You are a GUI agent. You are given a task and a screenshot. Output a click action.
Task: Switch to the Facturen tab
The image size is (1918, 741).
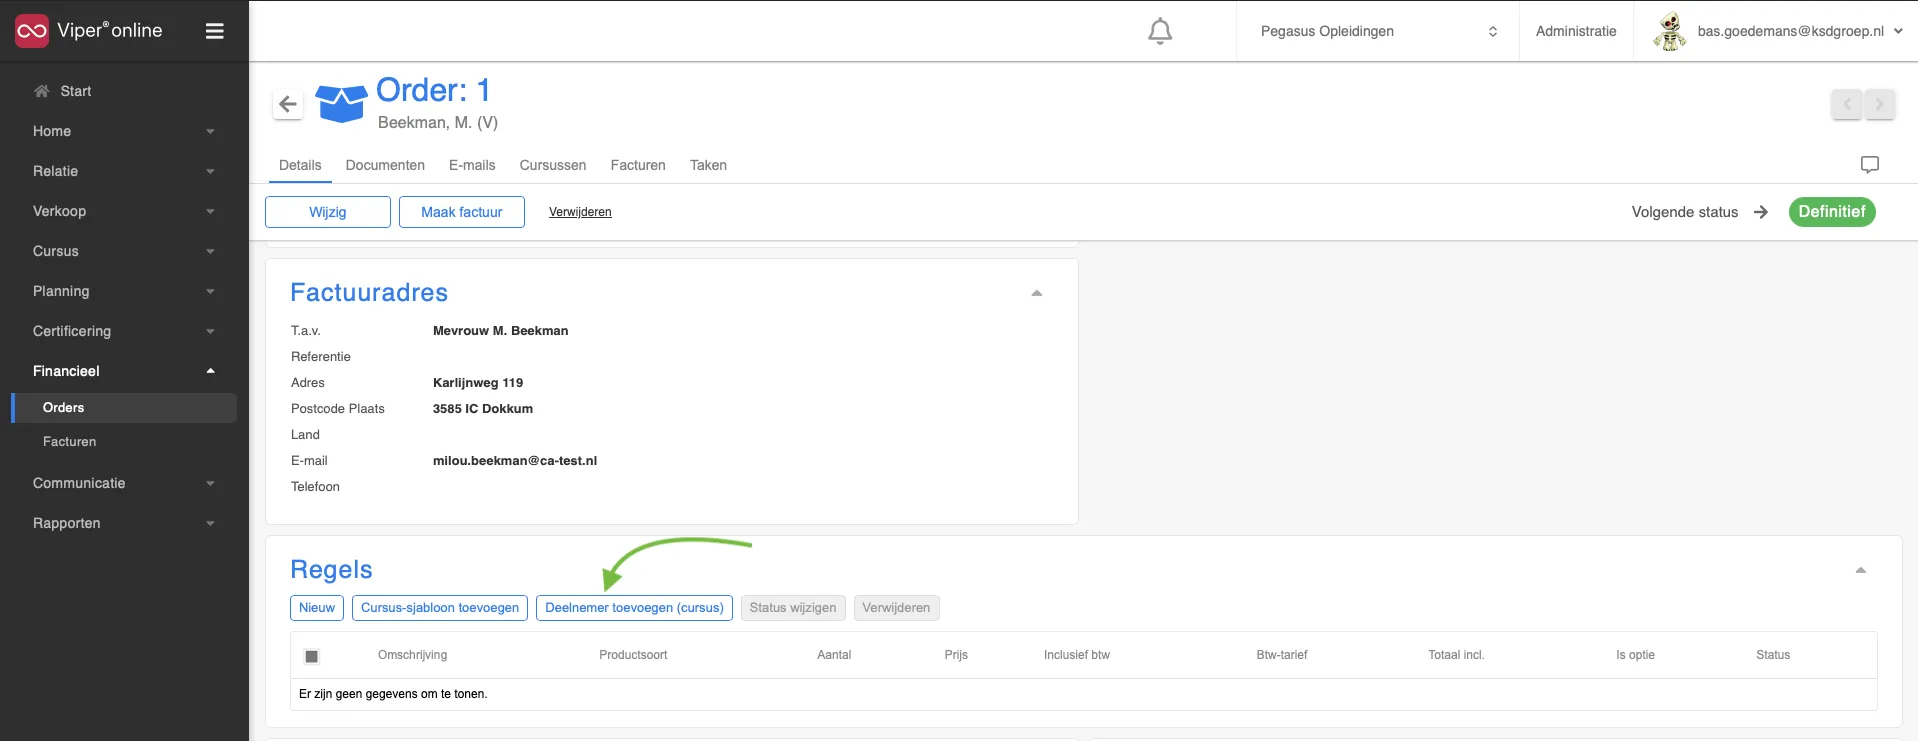pyautogui.click(x=638, y=165)
